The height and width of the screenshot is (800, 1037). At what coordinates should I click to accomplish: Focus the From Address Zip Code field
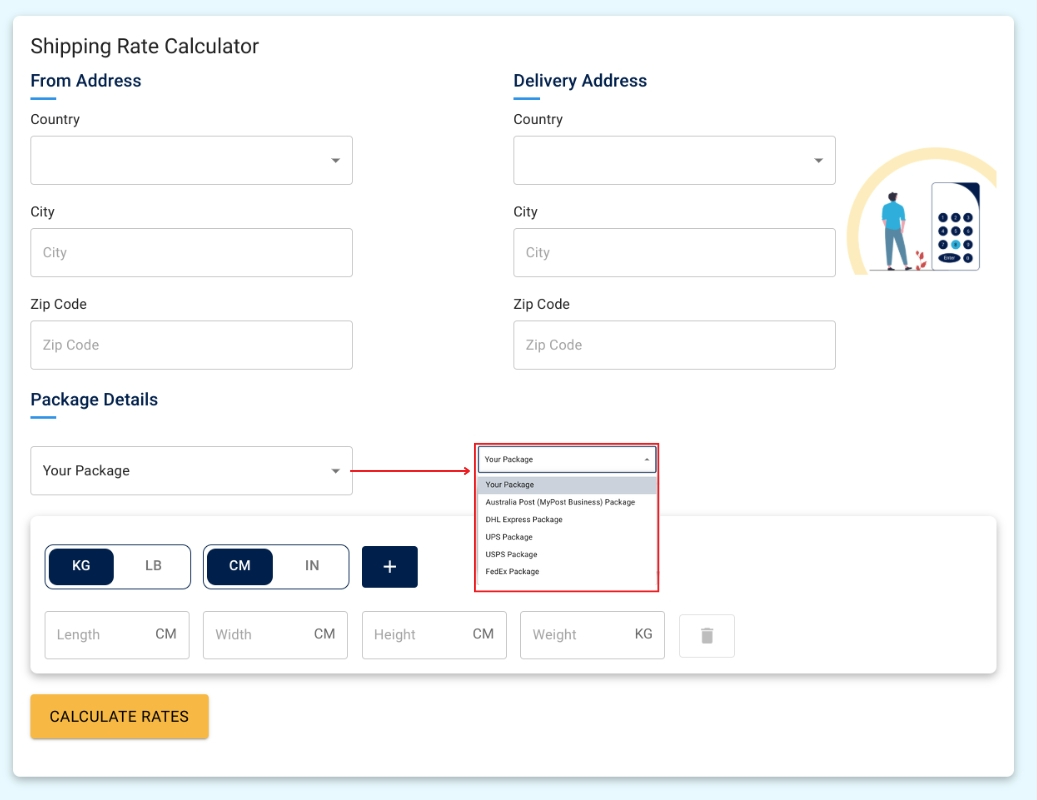tap(191, 345)
